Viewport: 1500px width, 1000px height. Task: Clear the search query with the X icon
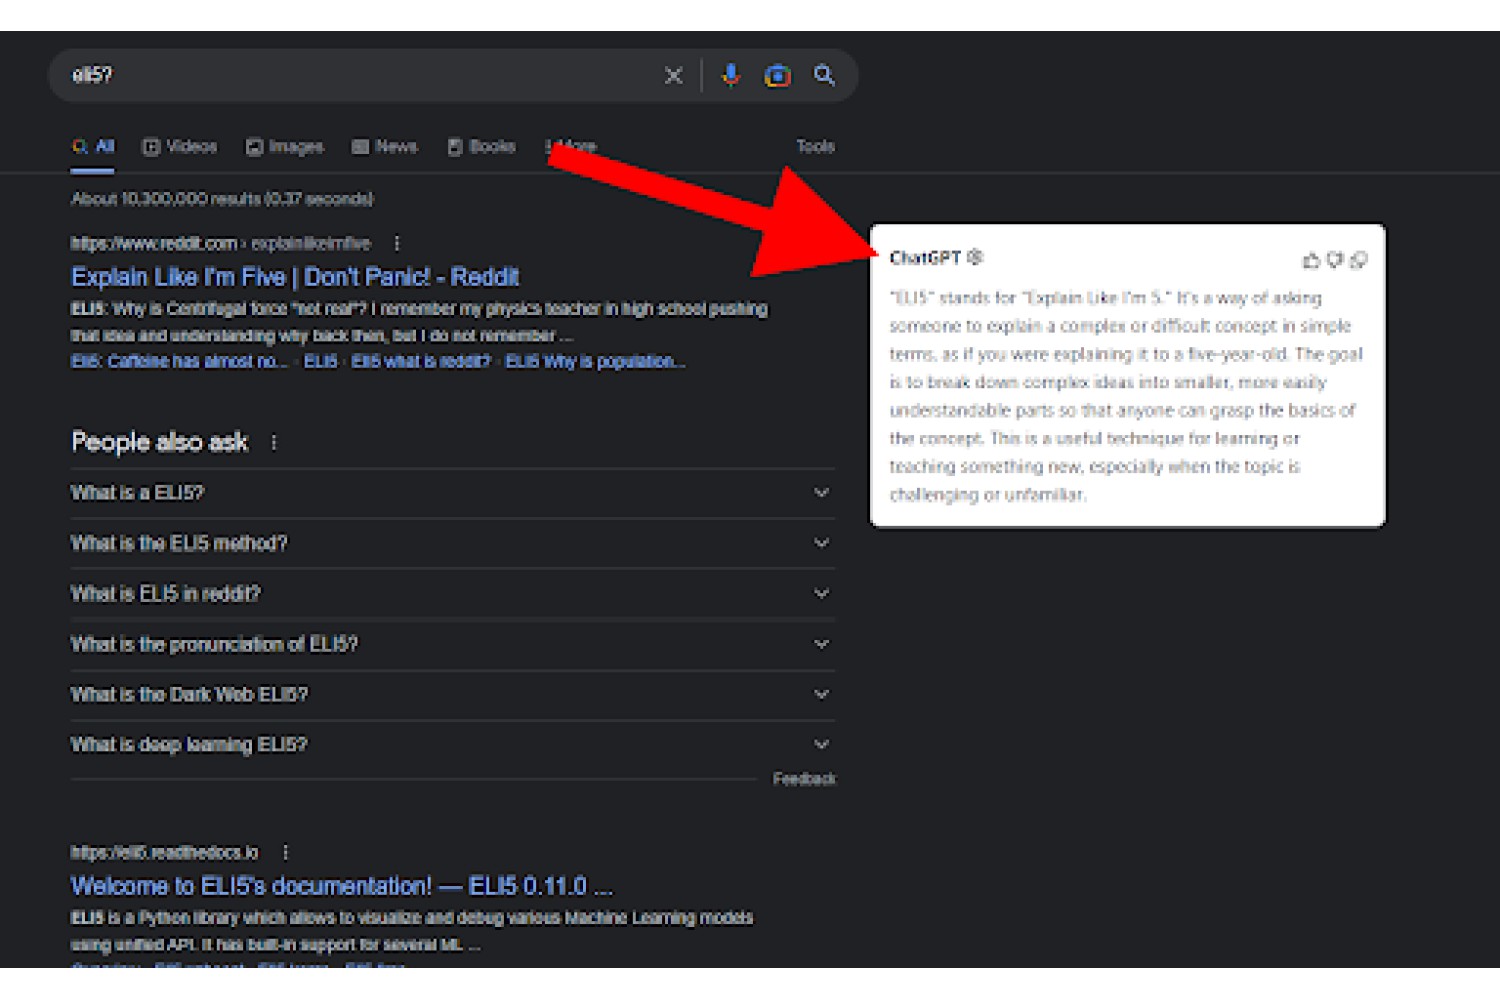[x=673, y=75]
